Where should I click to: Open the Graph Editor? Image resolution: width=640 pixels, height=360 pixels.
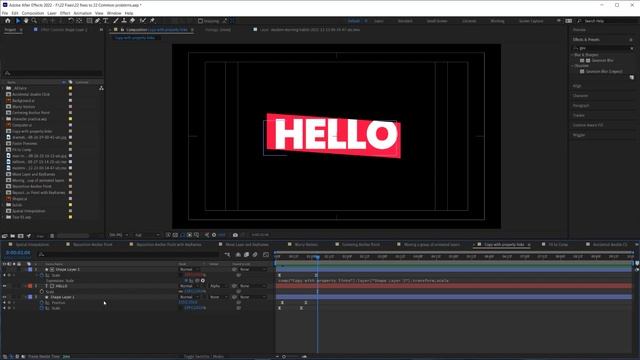pos(266,255)
